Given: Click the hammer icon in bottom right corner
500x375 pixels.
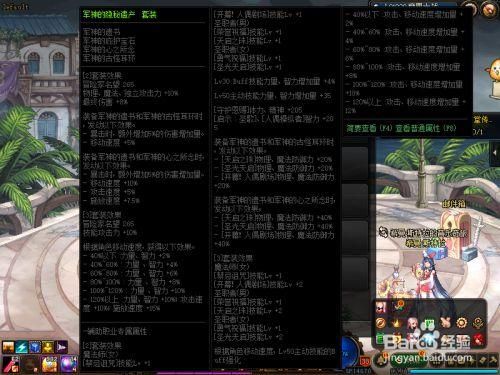Looking at the screenshot, I should point(494,360).
